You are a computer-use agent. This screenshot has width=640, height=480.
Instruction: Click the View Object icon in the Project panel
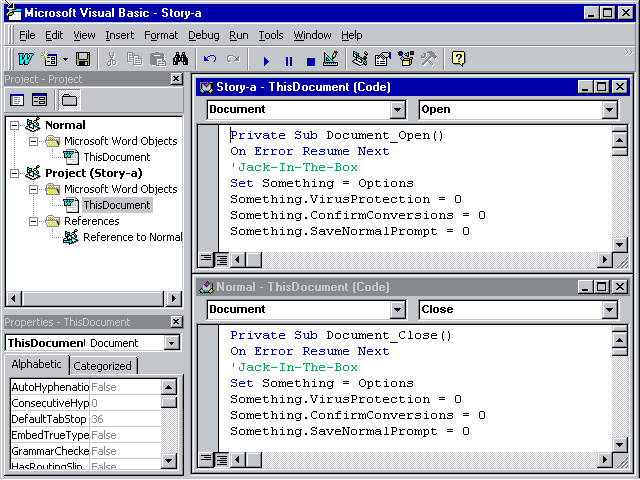[x=40, y=100]
